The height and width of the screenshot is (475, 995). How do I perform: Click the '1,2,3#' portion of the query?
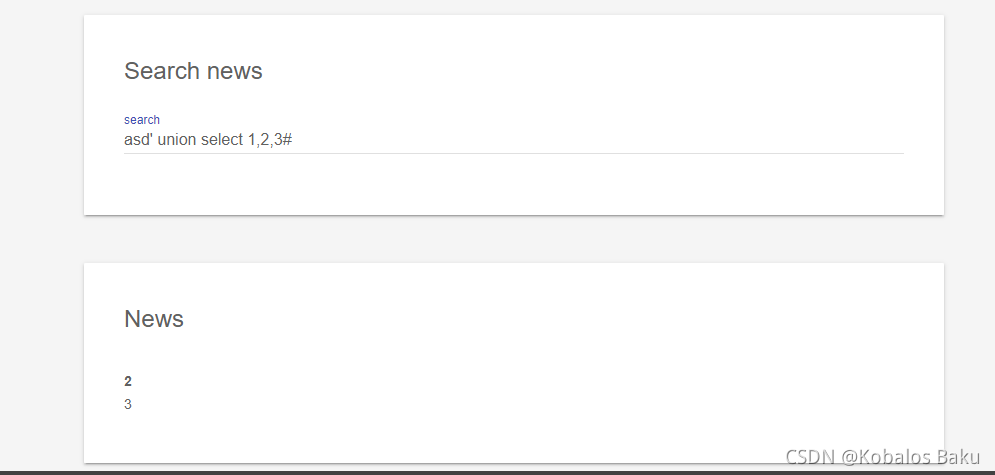[x=270, y=140]
